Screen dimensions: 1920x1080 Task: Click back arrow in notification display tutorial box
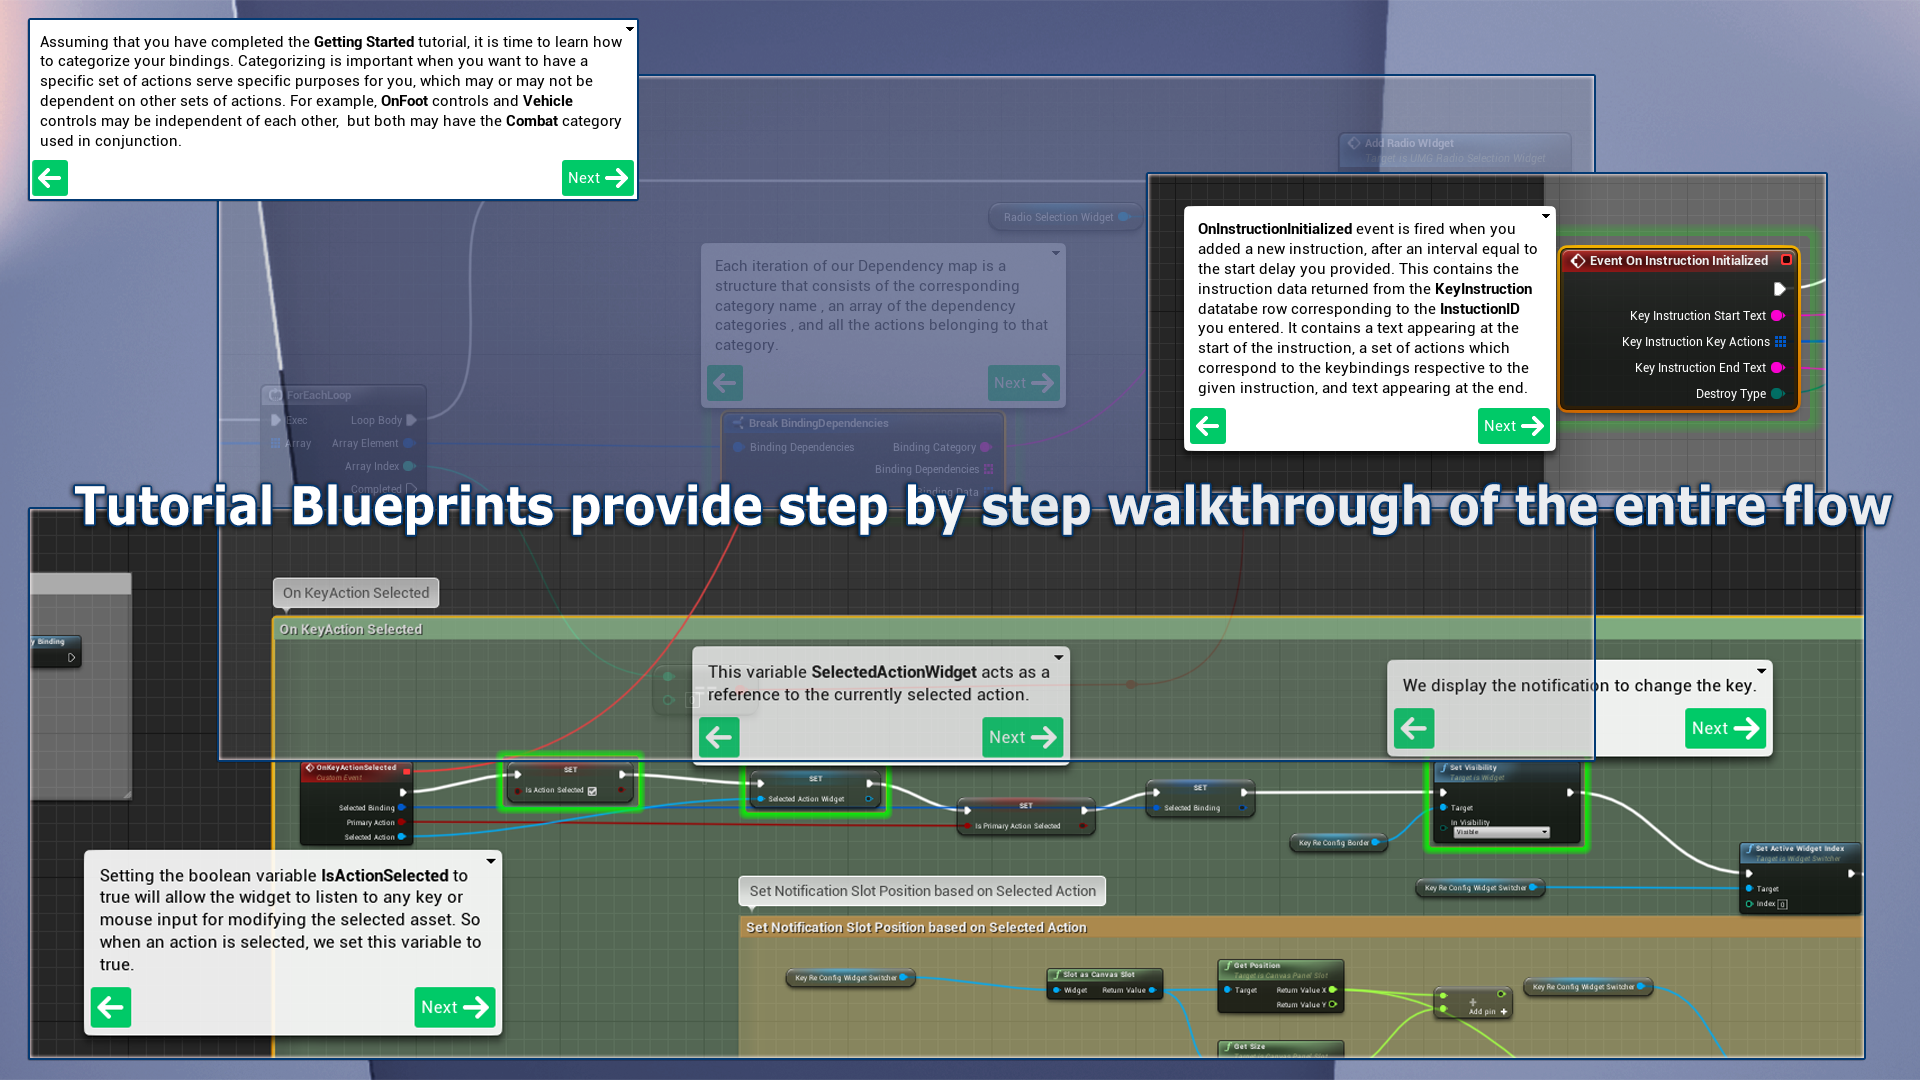1414,728
